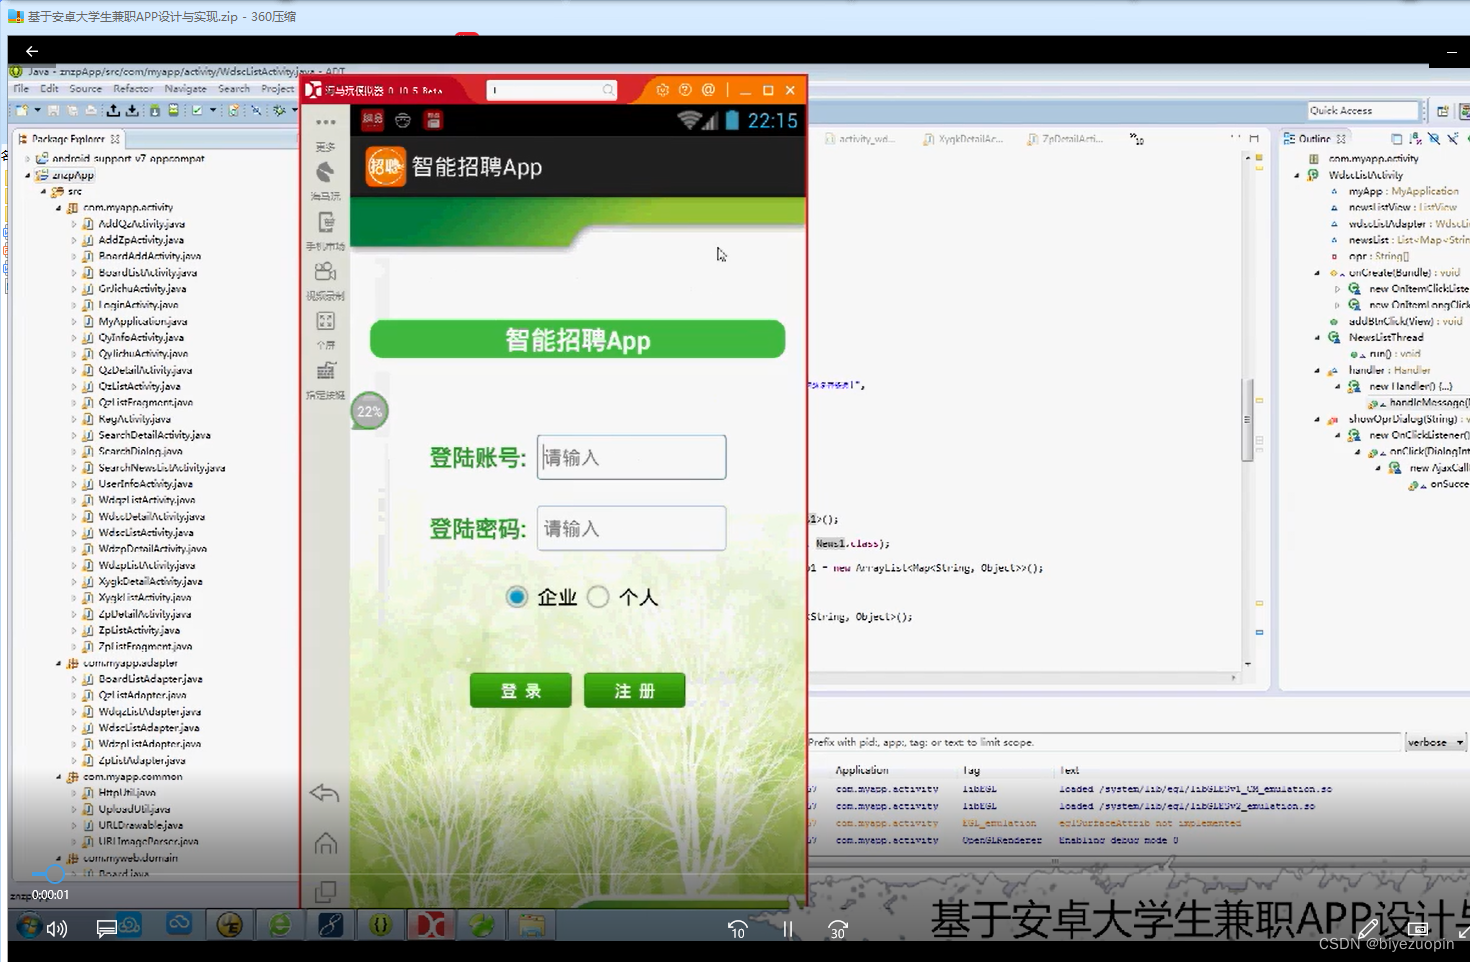The height and width of the screenshot is (962, 1470).
Task: Open the 360 compression icon in the taskbar
Action: [480, 927]
